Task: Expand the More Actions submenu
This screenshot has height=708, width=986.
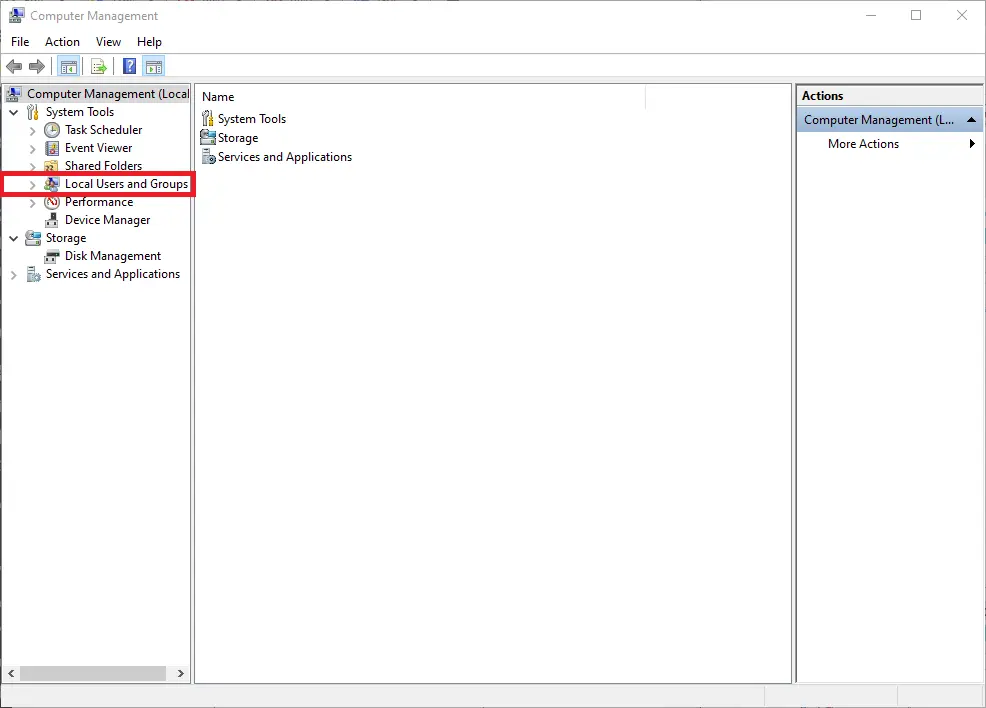Action: coord(970,143)
